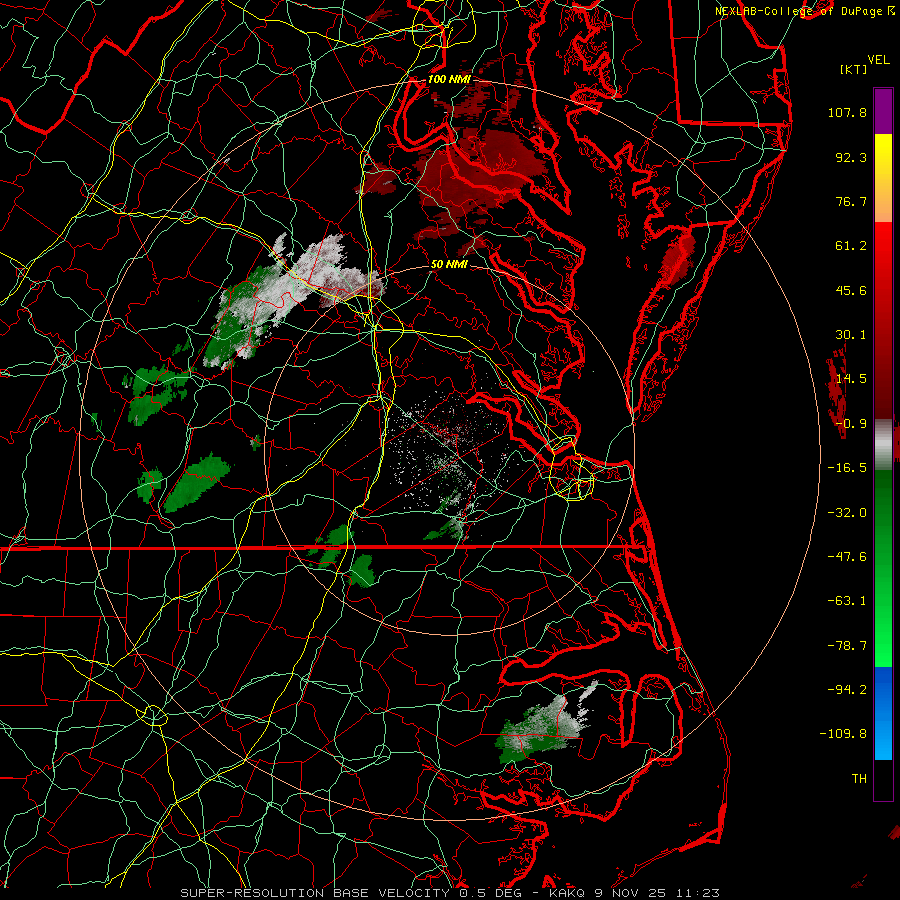
Task: Select the 61.2 scale value
Action: 851,246
